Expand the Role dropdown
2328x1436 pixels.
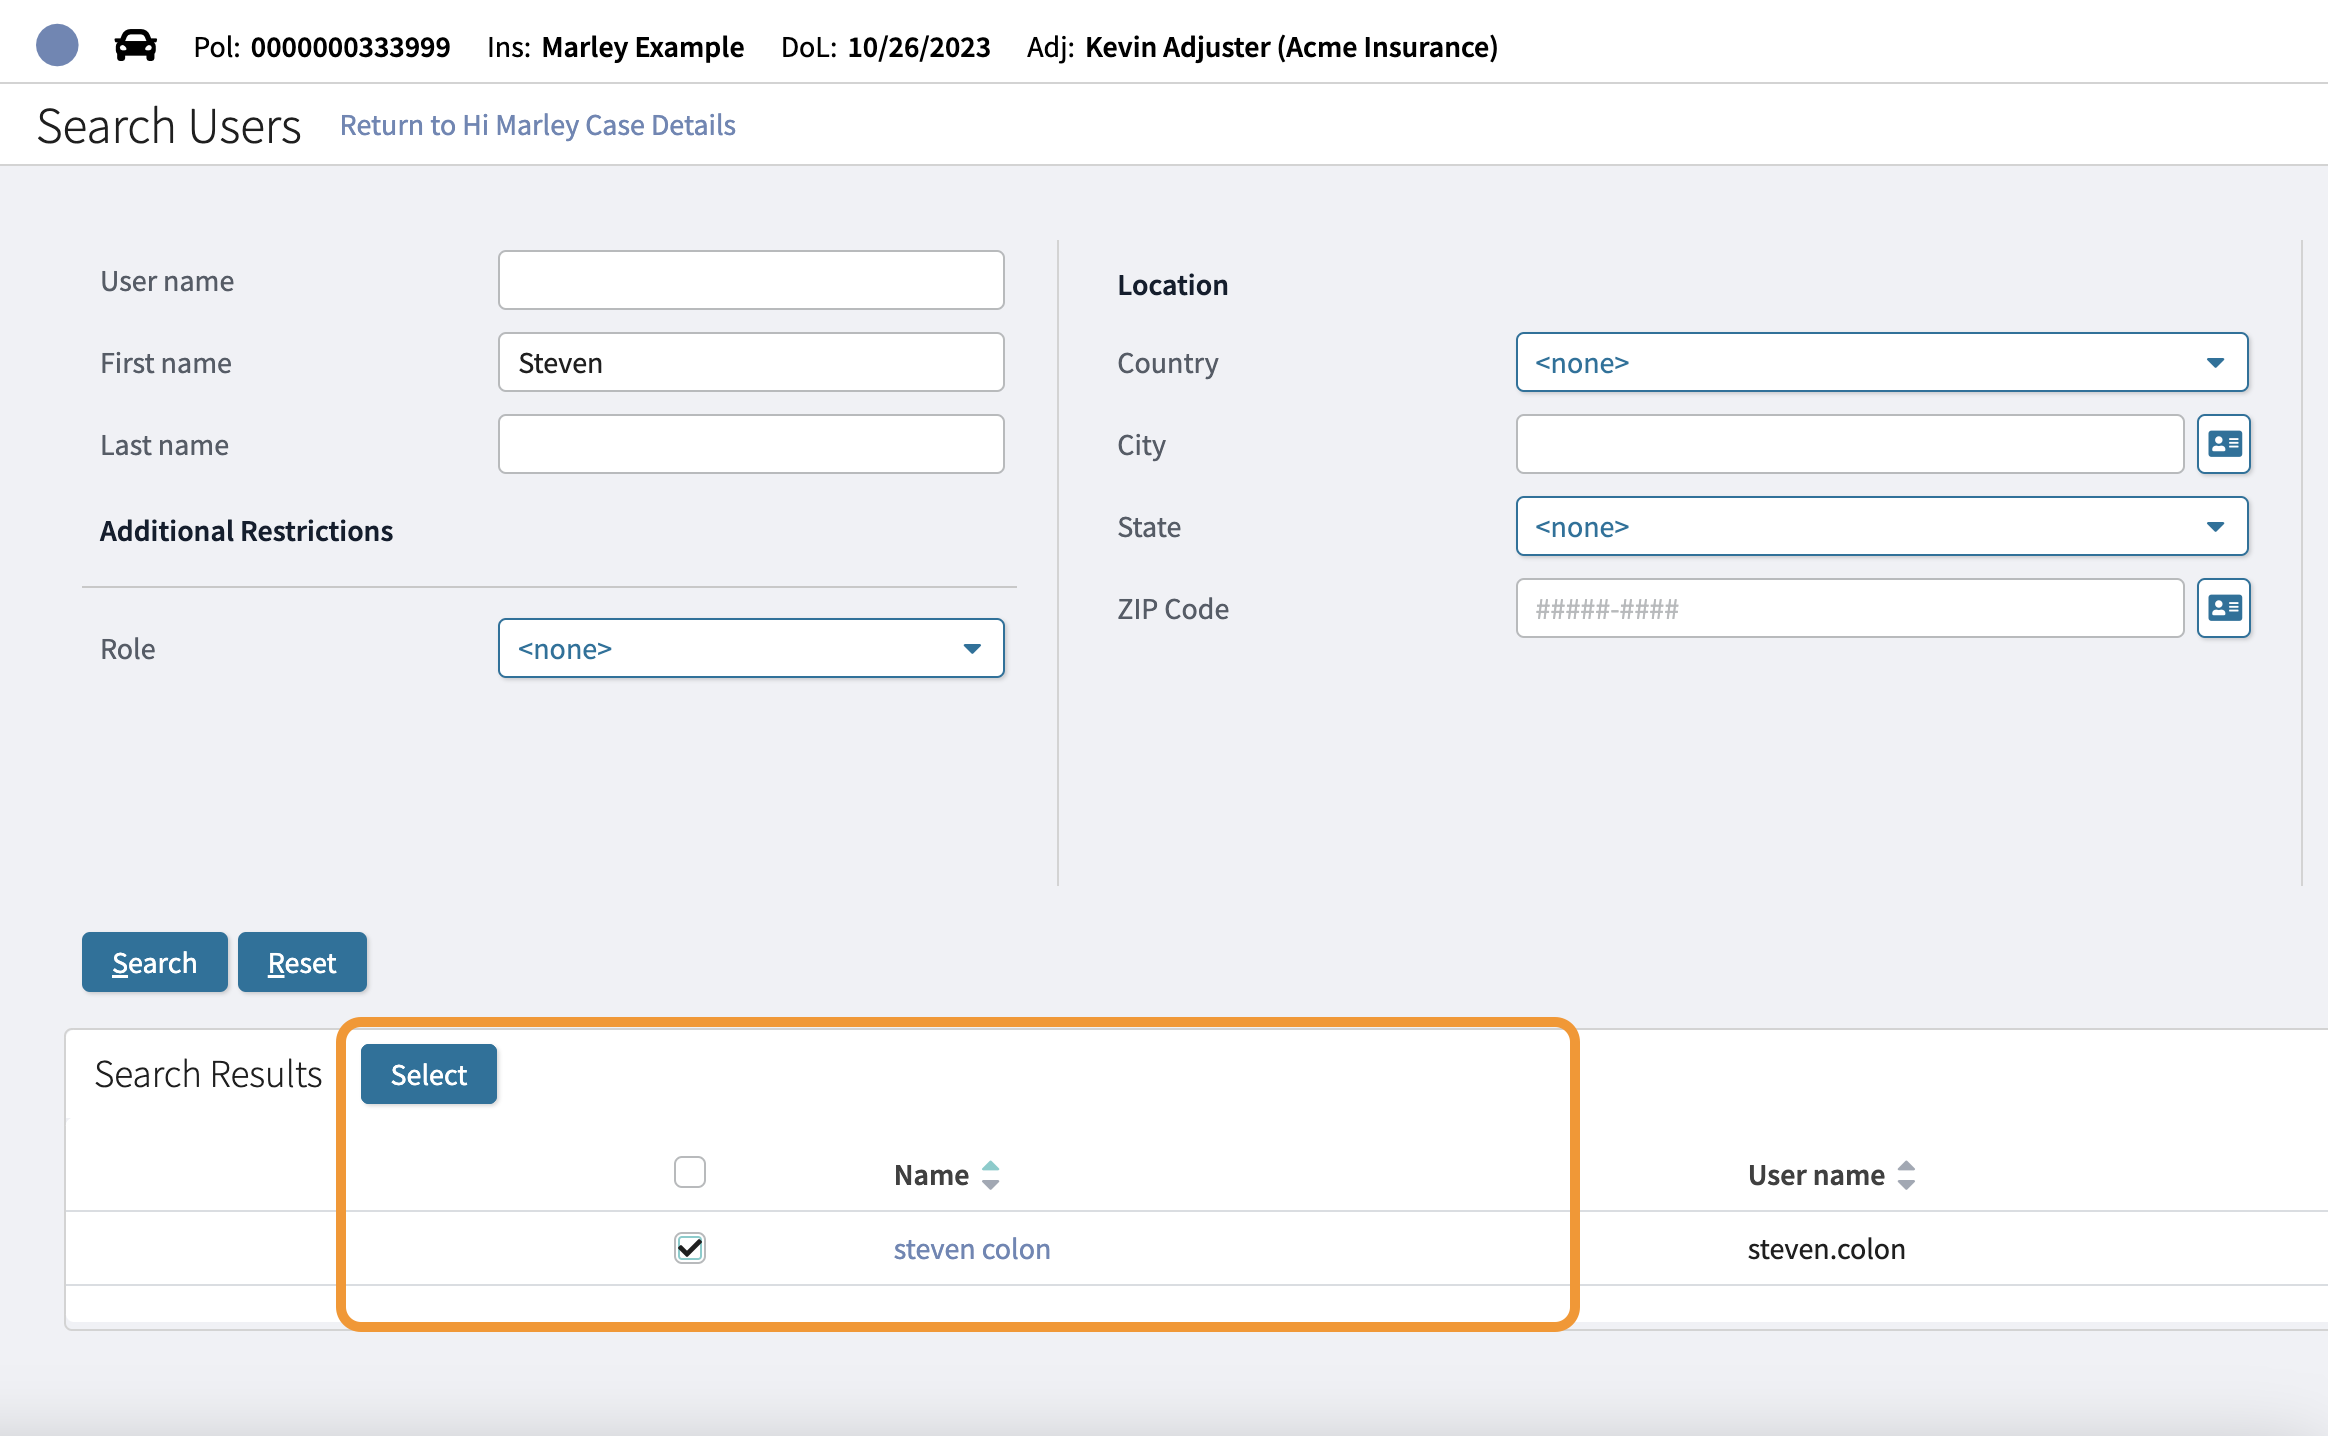click(x=750, y=648)
